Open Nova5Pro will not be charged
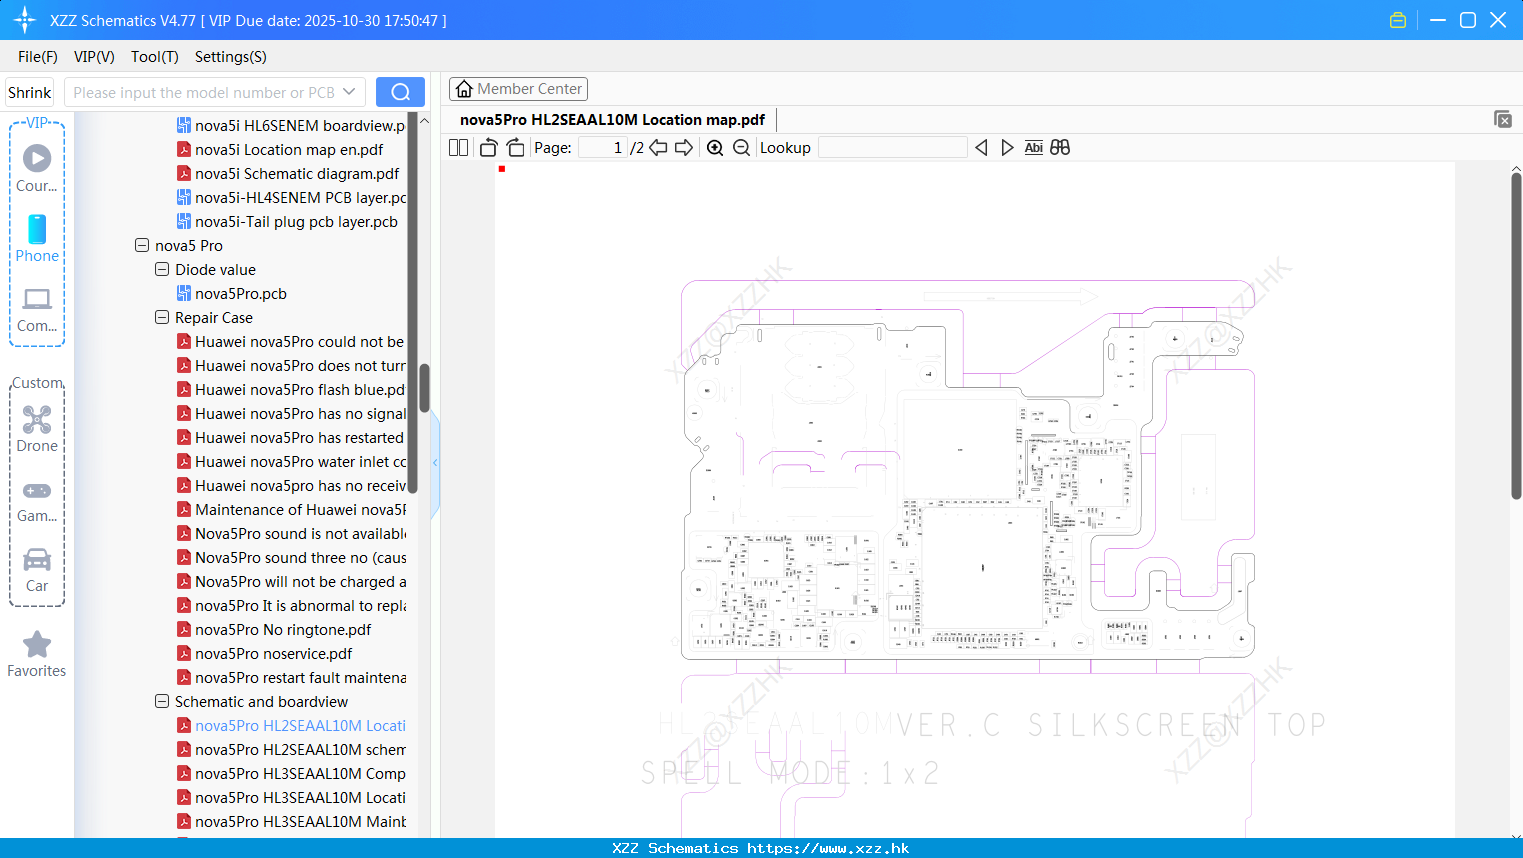1523x858 pixels. 291,581
